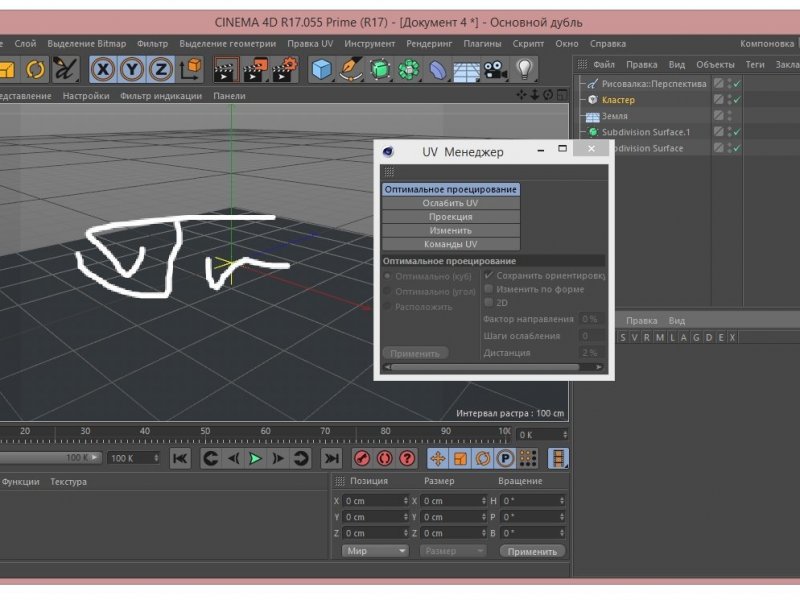
Task: Open keyframe selection question-mark button
Action: (407, 458)
